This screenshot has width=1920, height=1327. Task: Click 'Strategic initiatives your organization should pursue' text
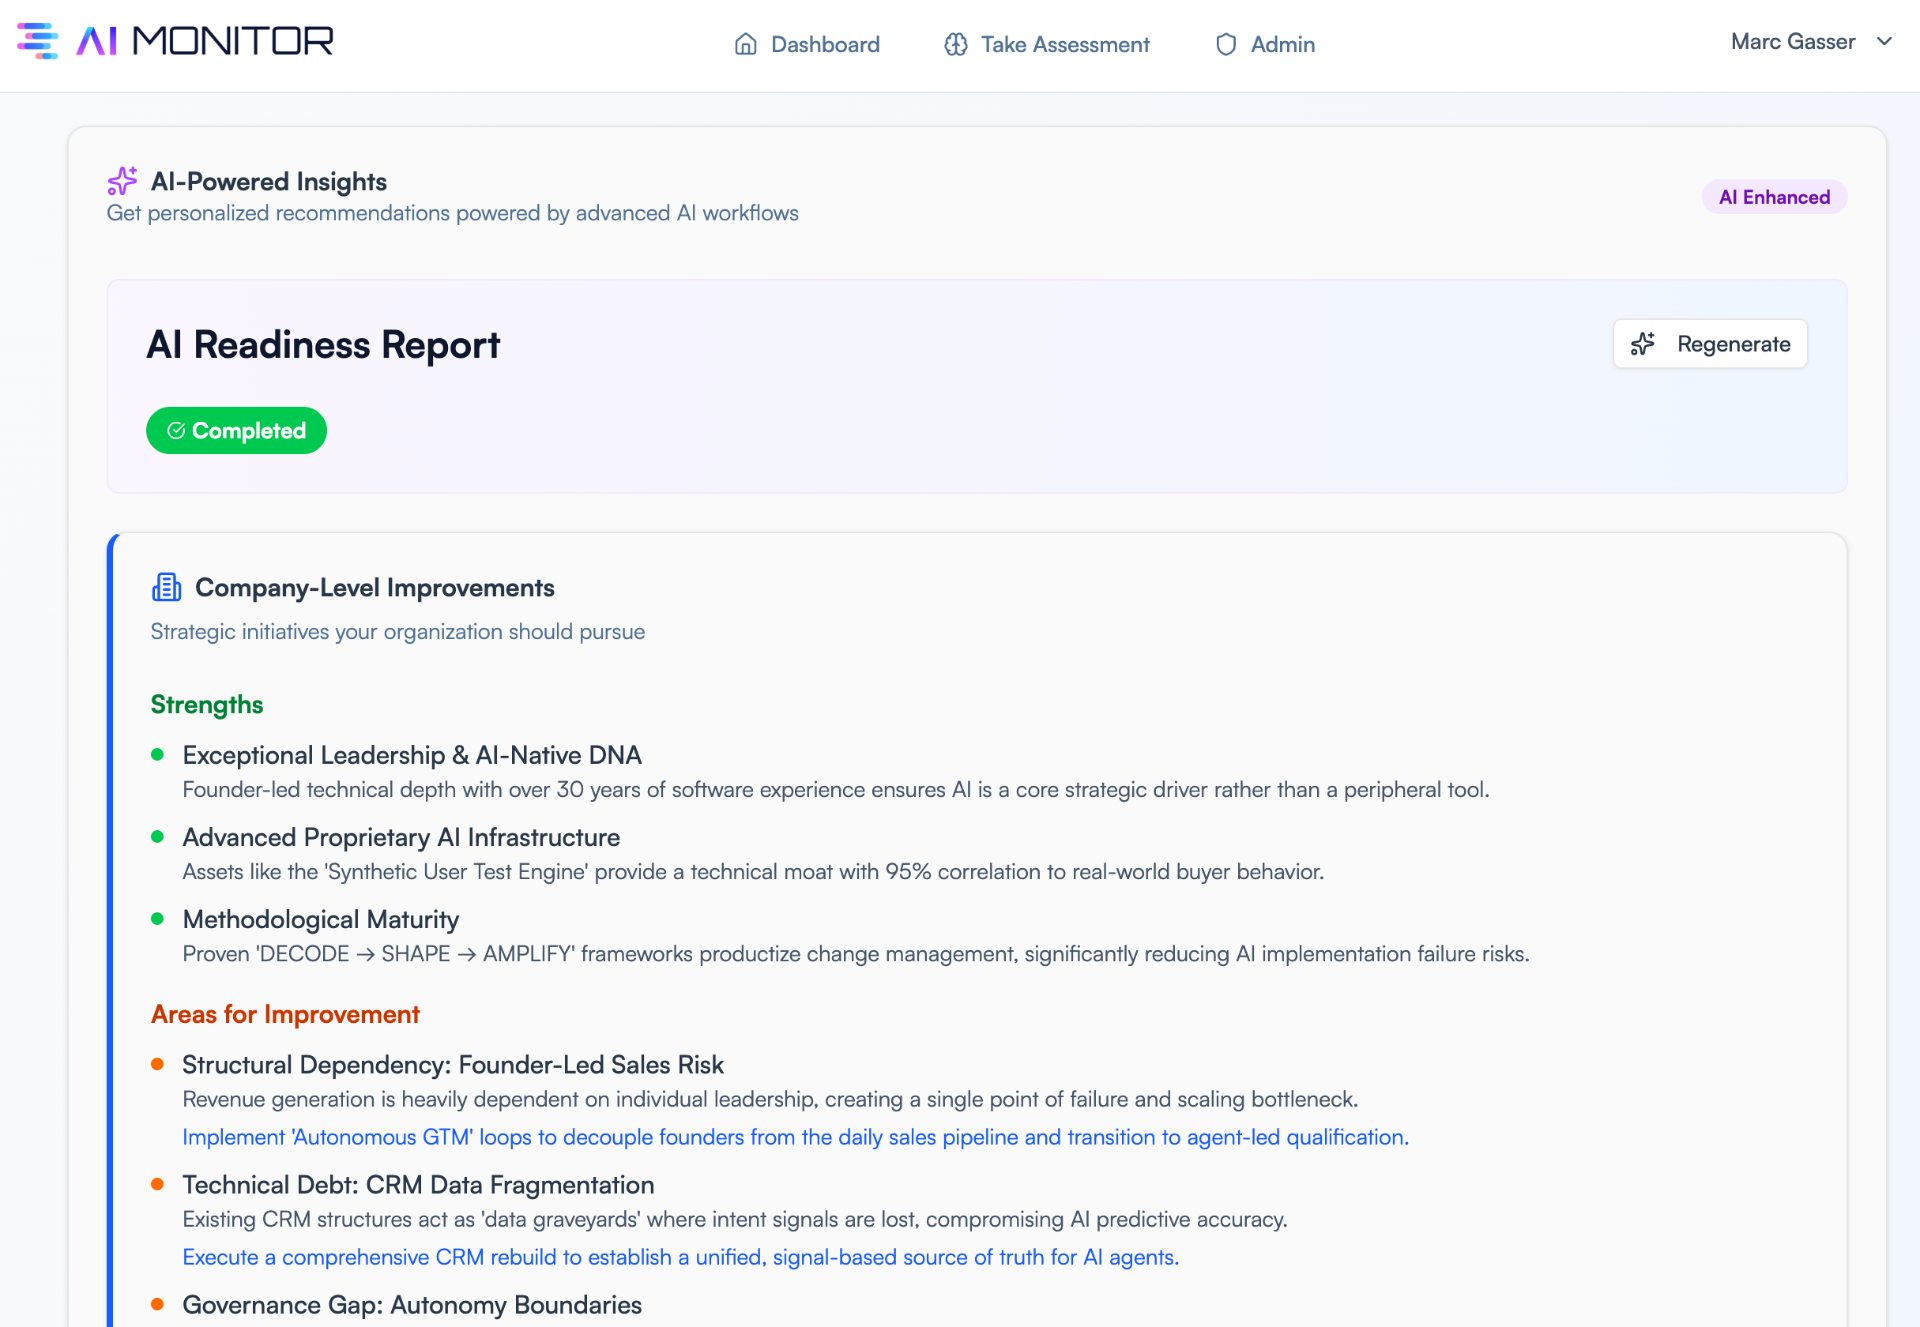coord(398,632)
